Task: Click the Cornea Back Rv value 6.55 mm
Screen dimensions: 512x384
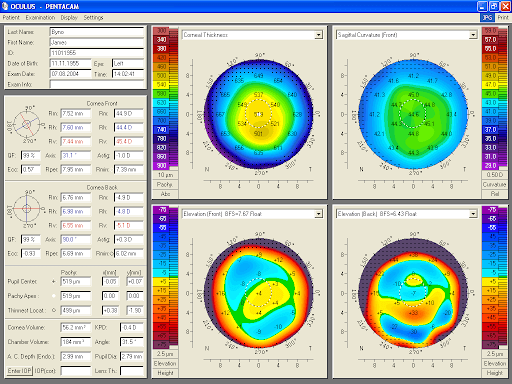Action: [x=76, y=226]
